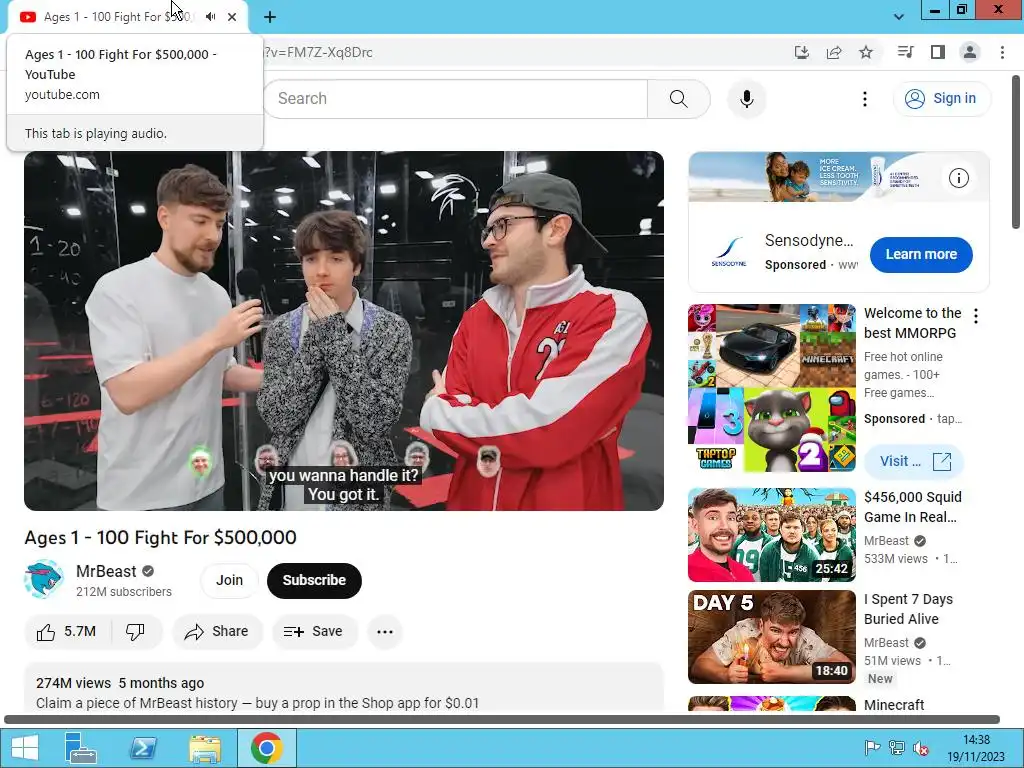Open the TapTop Games ad thumbnail

pos(771,388)
